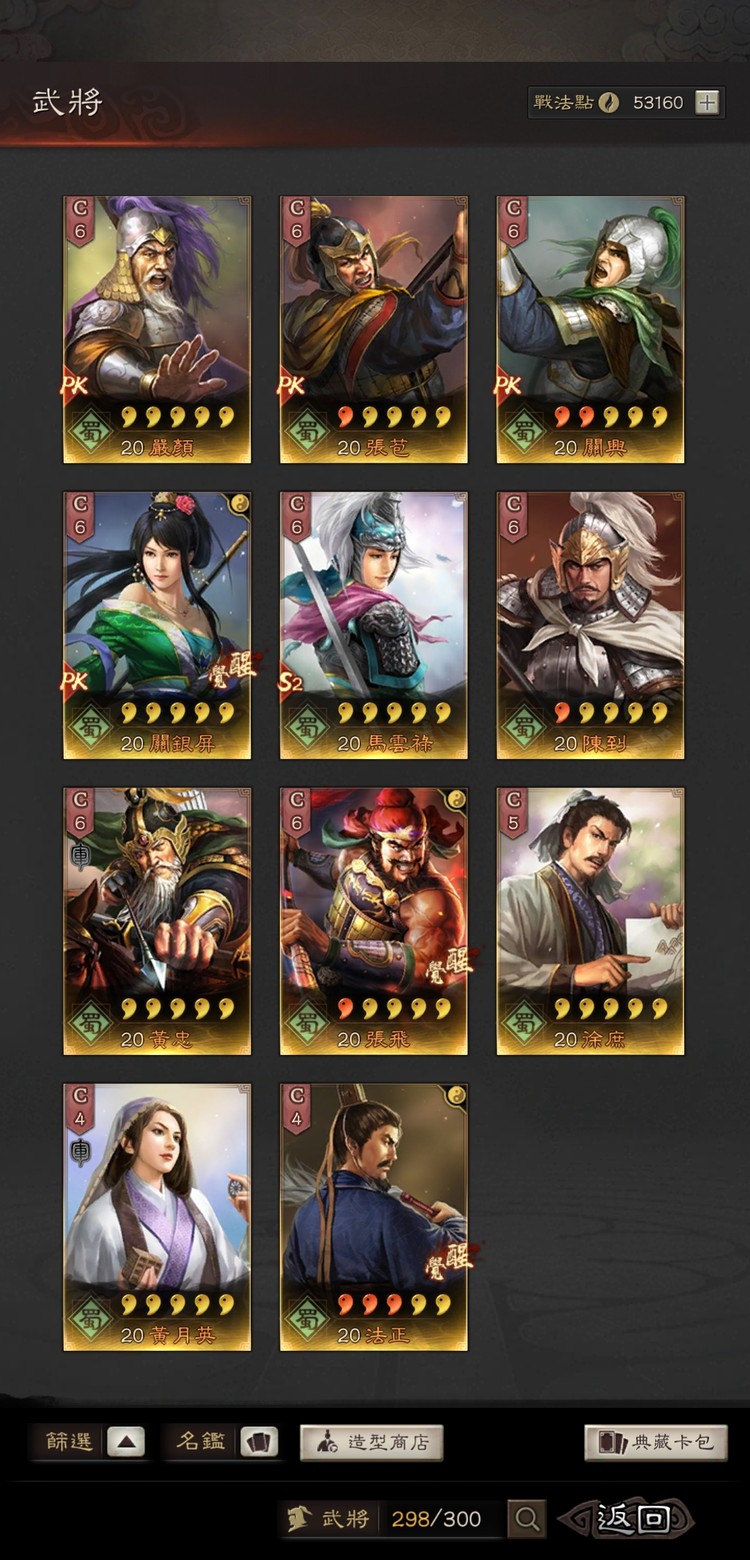Click the yin-yang icon on 法正 card
This screenshot has width=750, height=1560.
point(456,1094)
